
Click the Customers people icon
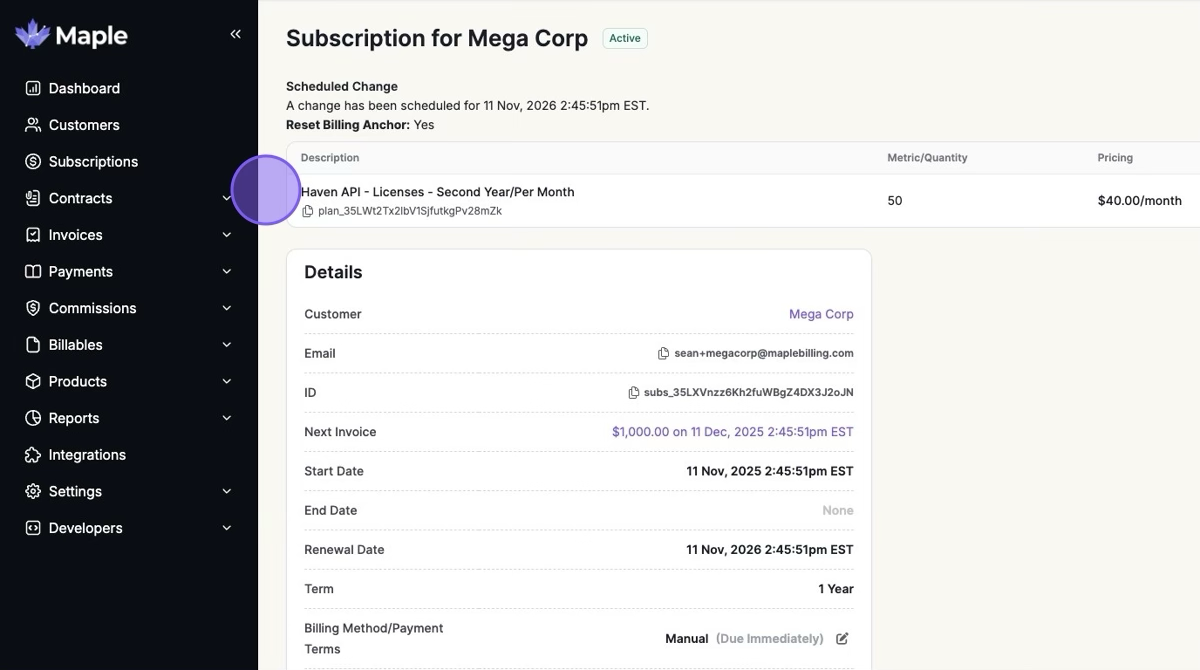(x=33, y=125)
